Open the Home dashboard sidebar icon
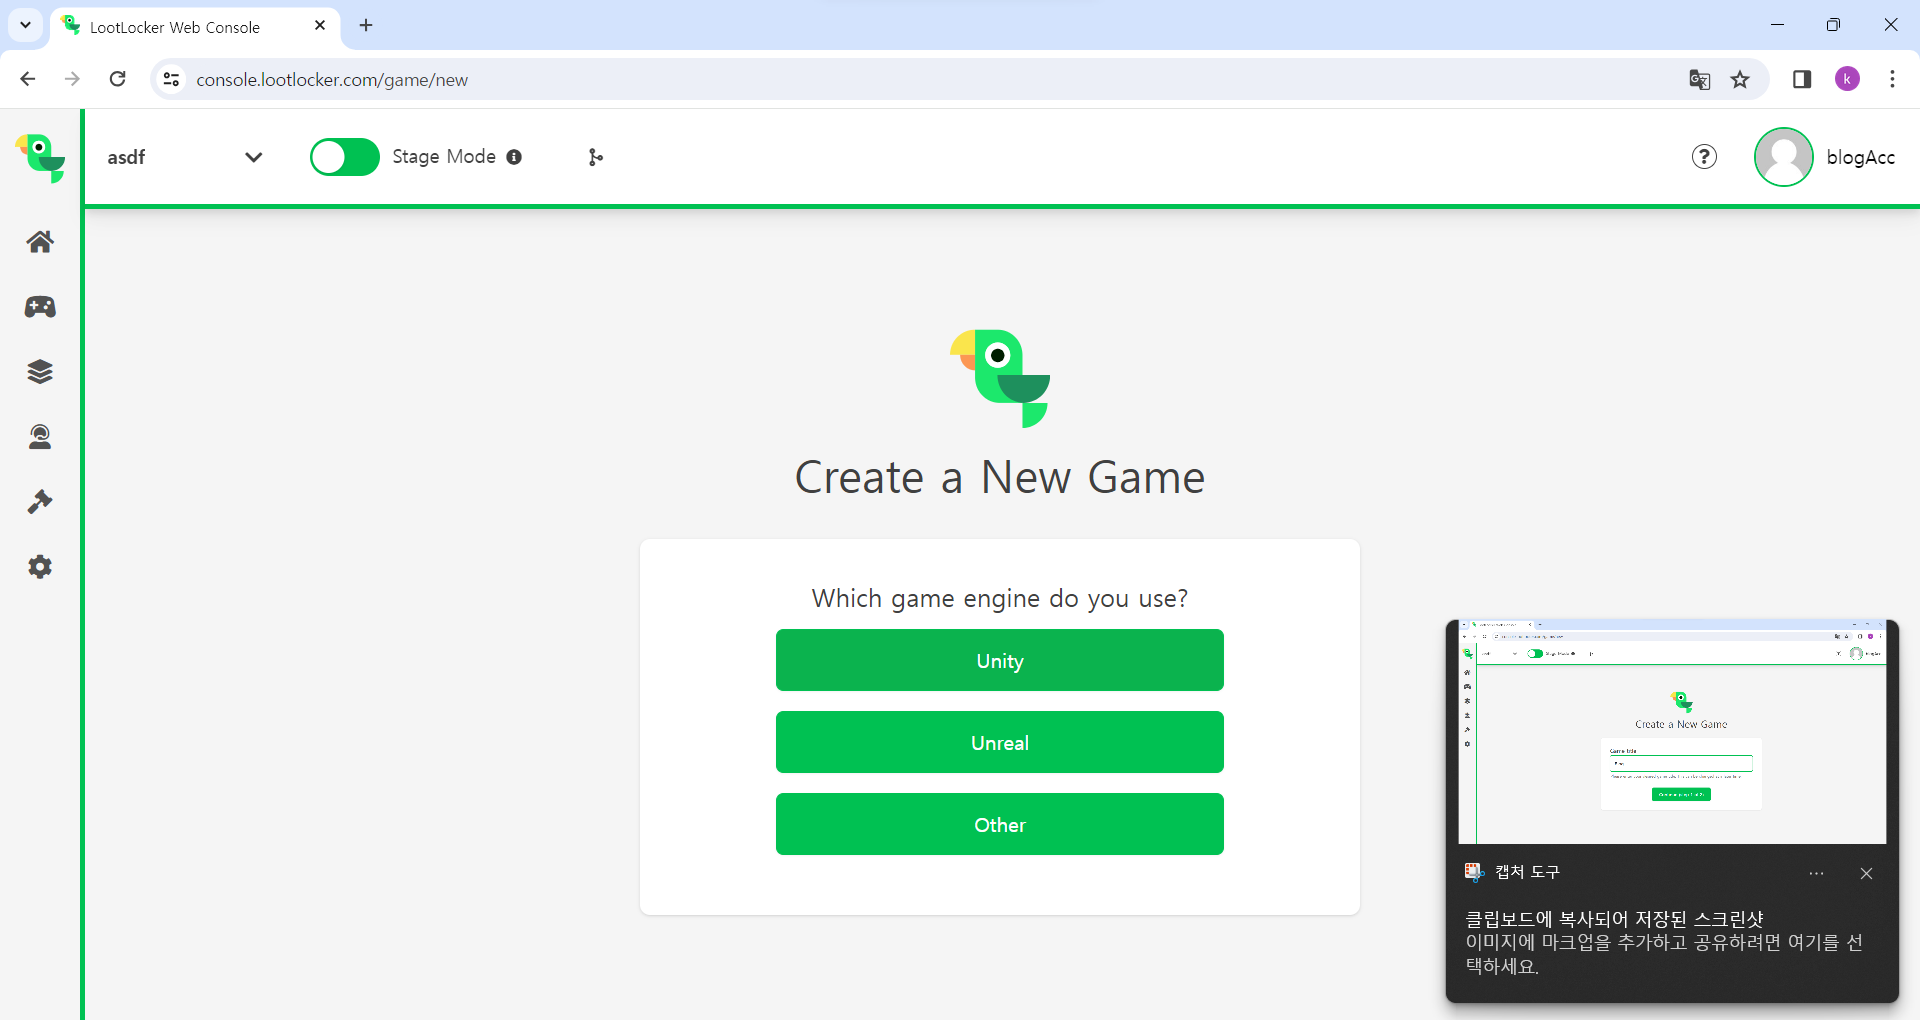The height and width of the screenshot is (1020, 1920). click(40, 241)
